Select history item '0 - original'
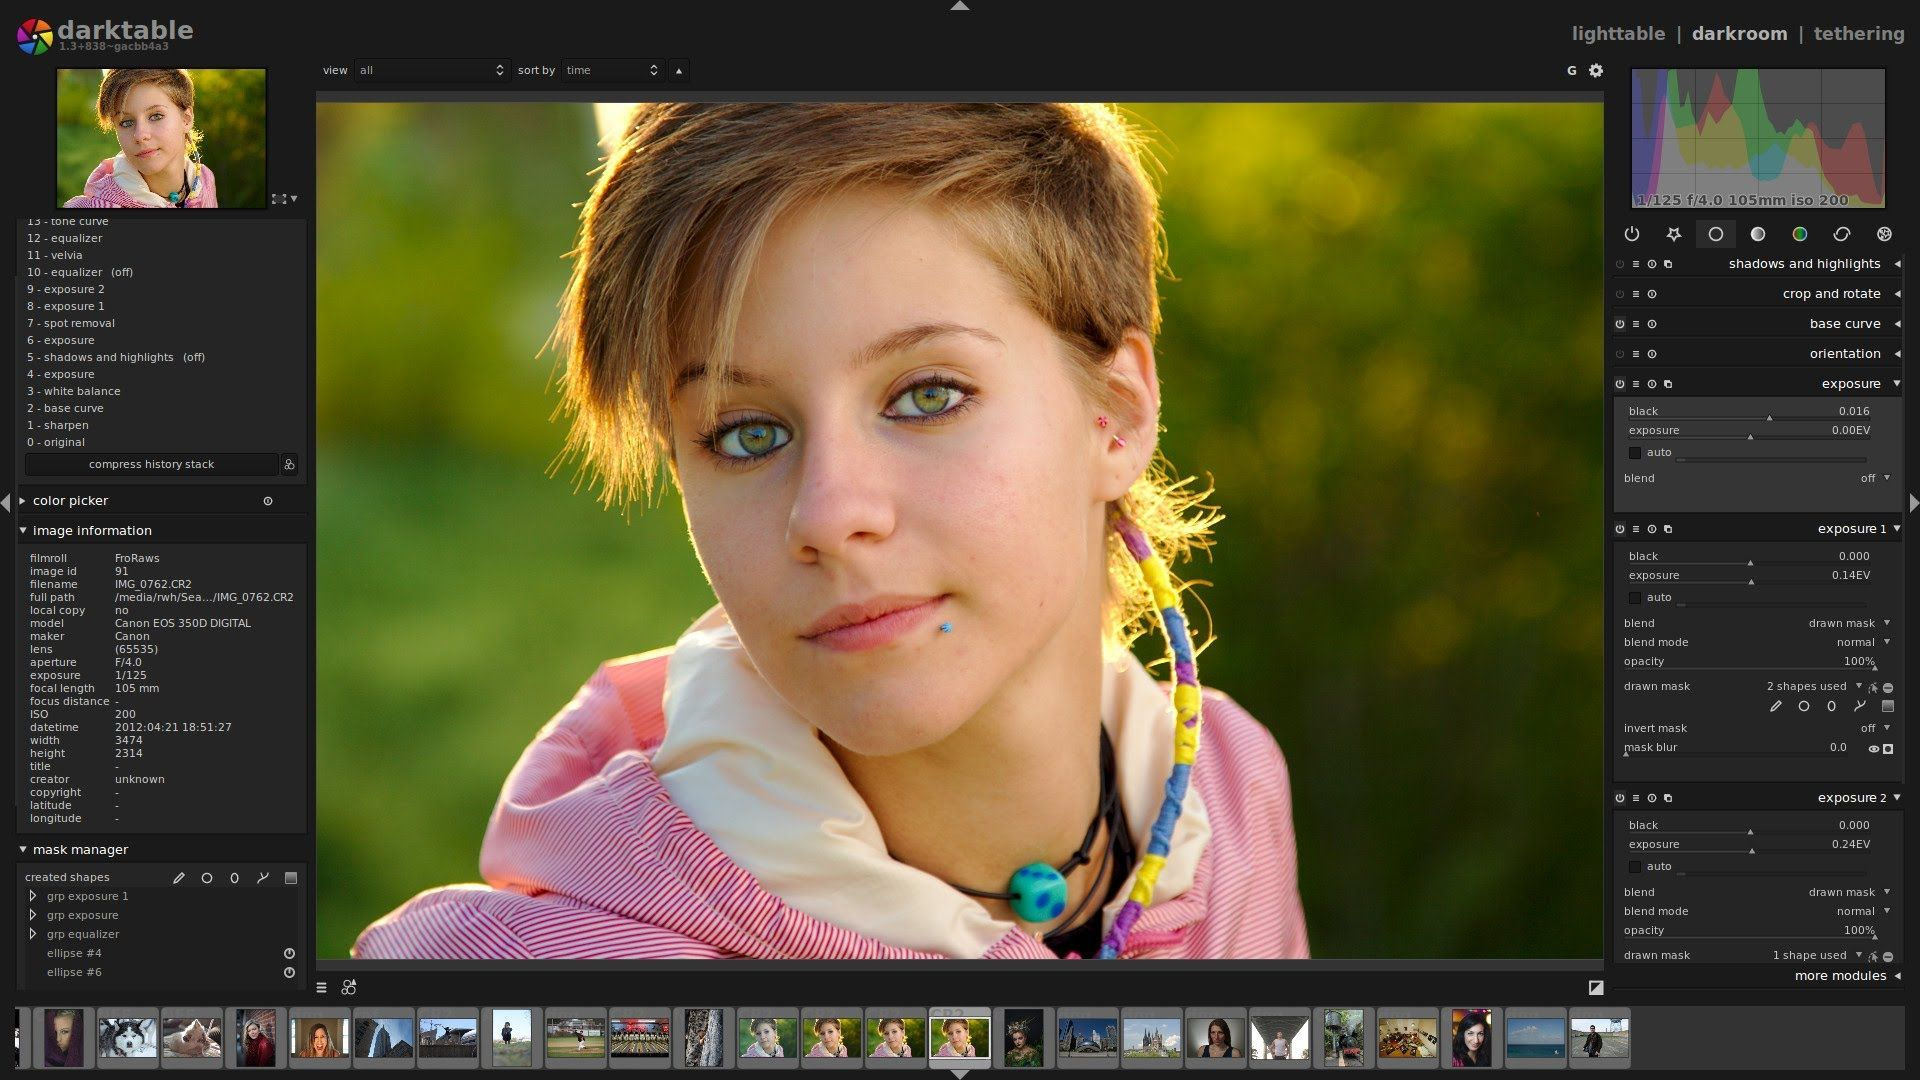1920x1080 pixels. click(56, 442)
